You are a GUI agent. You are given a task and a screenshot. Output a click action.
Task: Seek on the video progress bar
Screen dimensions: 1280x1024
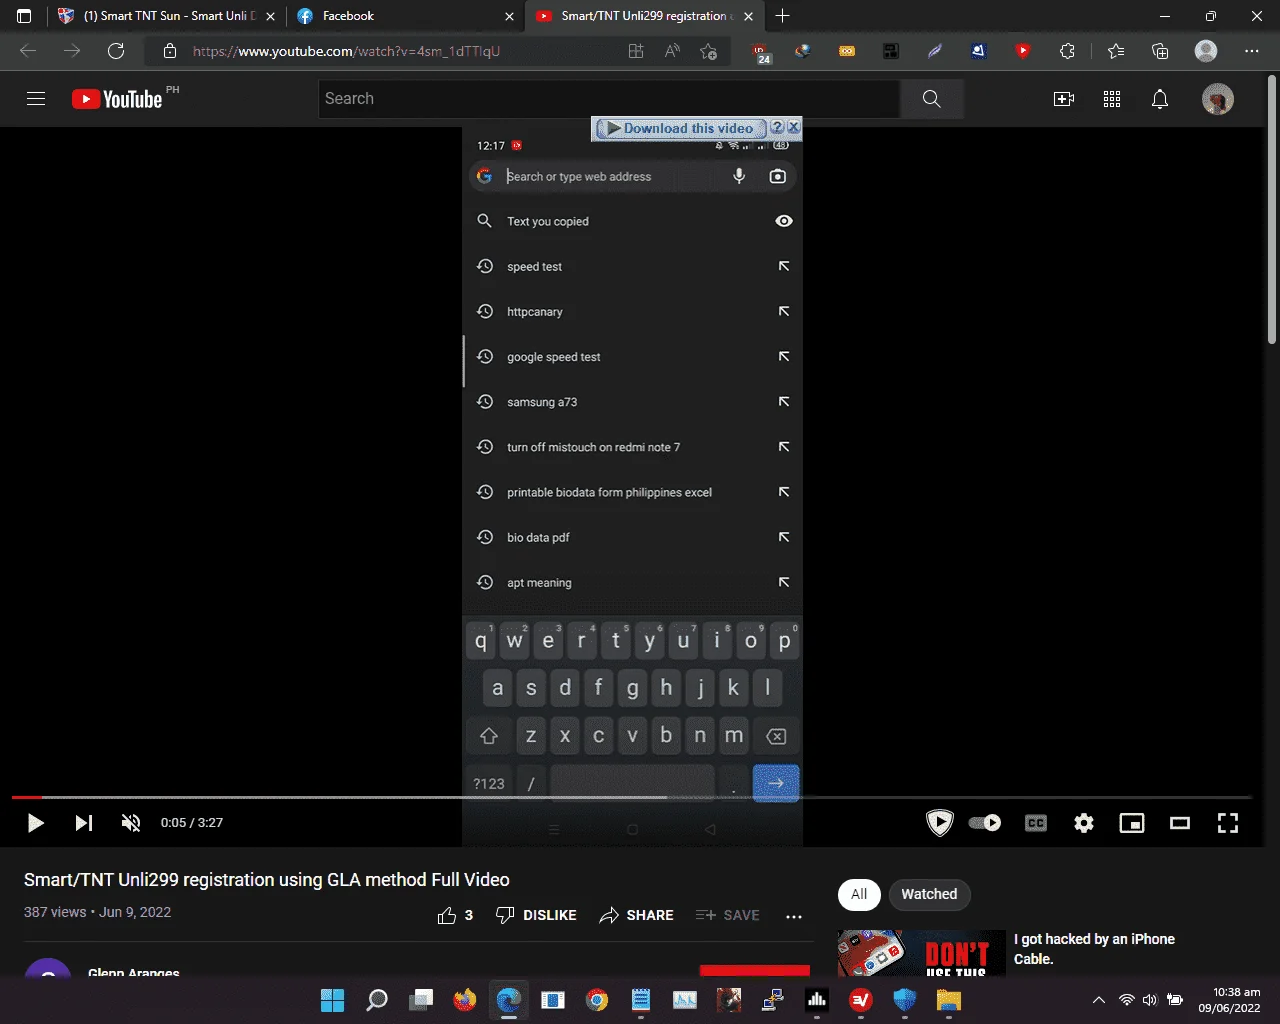(632, 797)
